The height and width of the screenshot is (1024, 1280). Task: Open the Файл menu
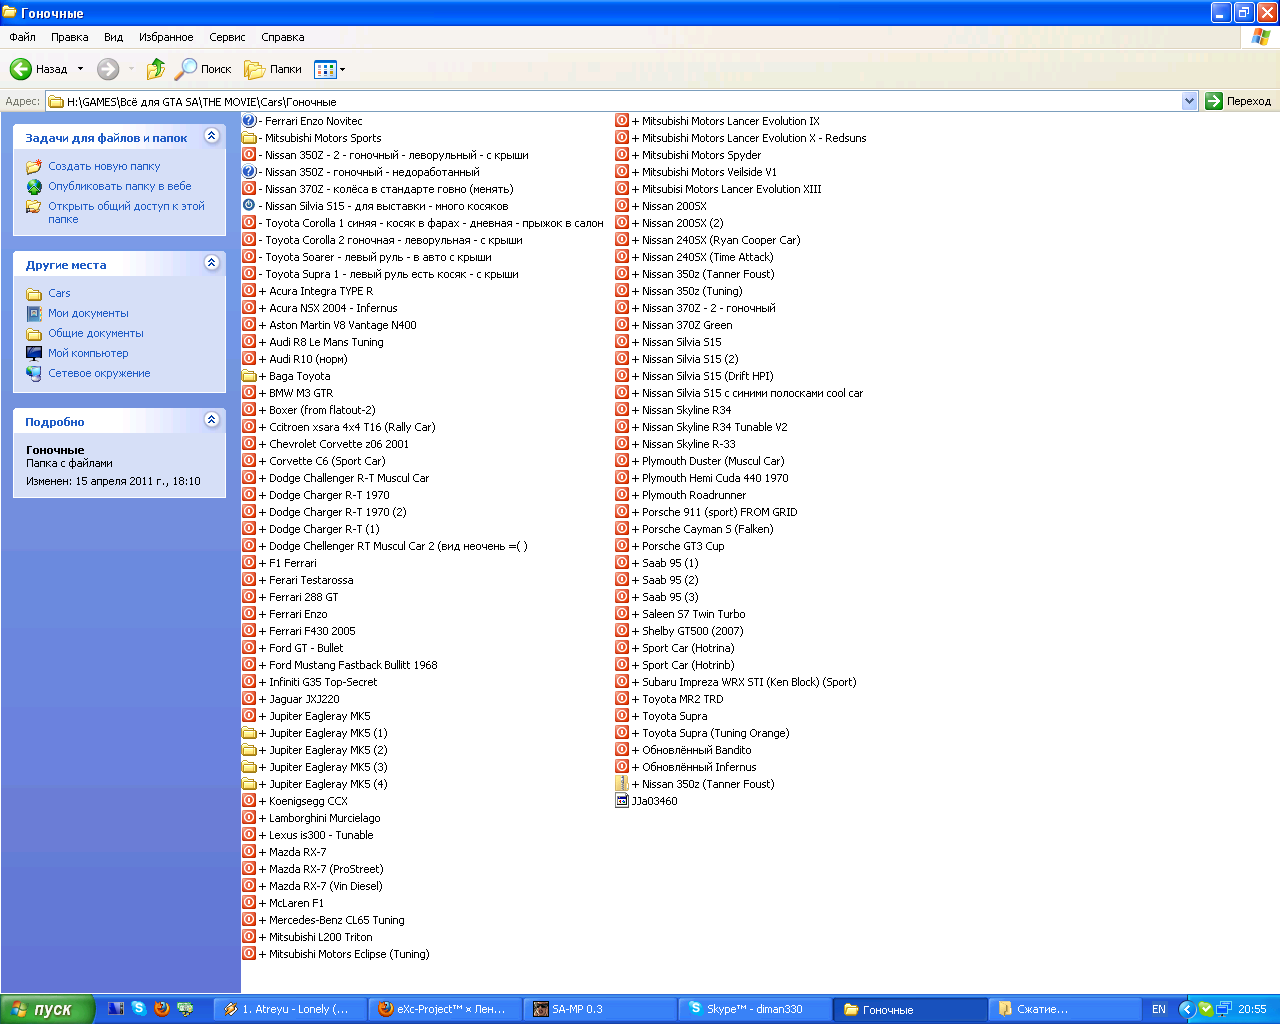pyautogui.click(x=22, y=37)
